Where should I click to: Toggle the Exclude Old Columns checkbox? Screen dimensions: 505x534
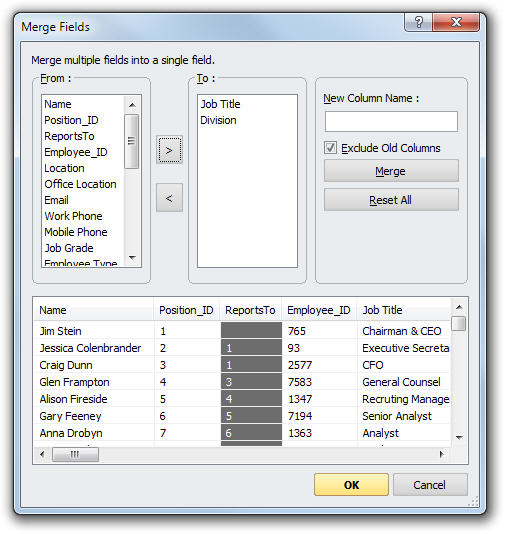click(x=330, y=148)
